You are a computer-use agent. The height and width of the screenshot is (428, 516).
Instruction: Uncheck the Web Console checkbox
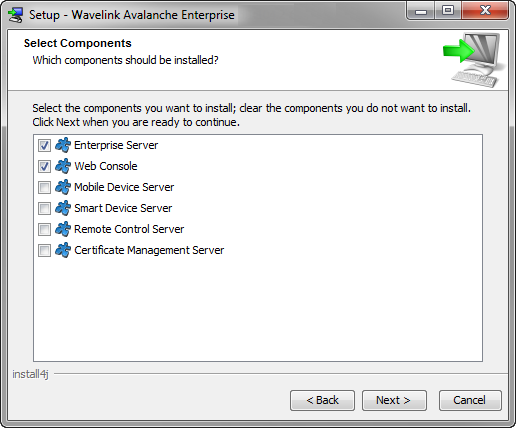pos(44,166)
